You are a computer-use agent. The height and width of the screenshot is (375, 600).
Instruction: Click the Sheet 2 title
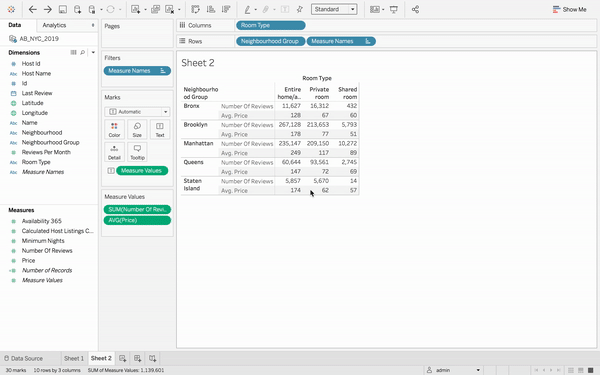coord(198,63)
